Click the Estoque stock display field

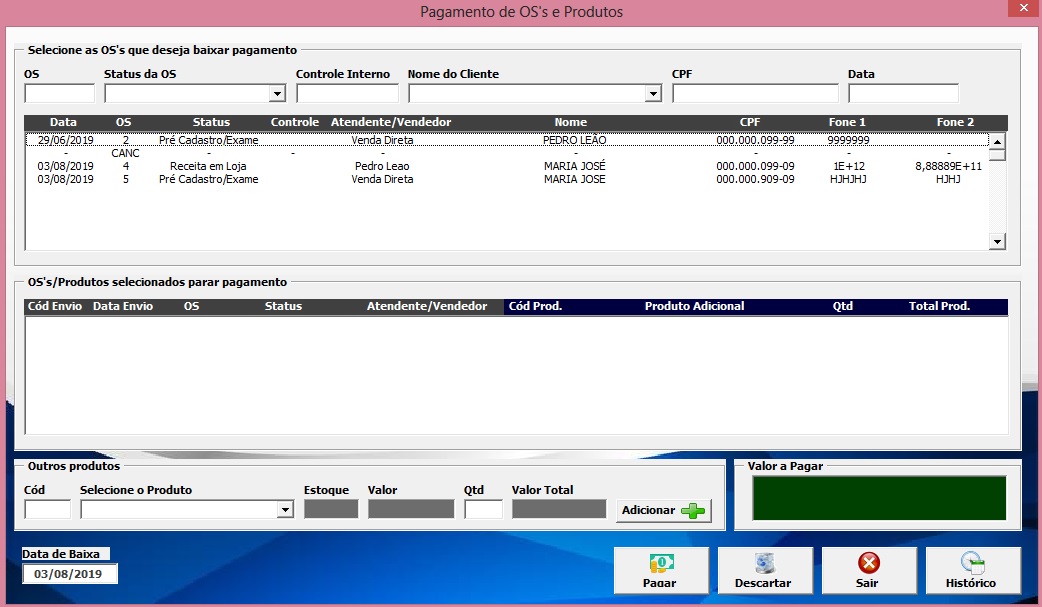(x=331, y=510)
